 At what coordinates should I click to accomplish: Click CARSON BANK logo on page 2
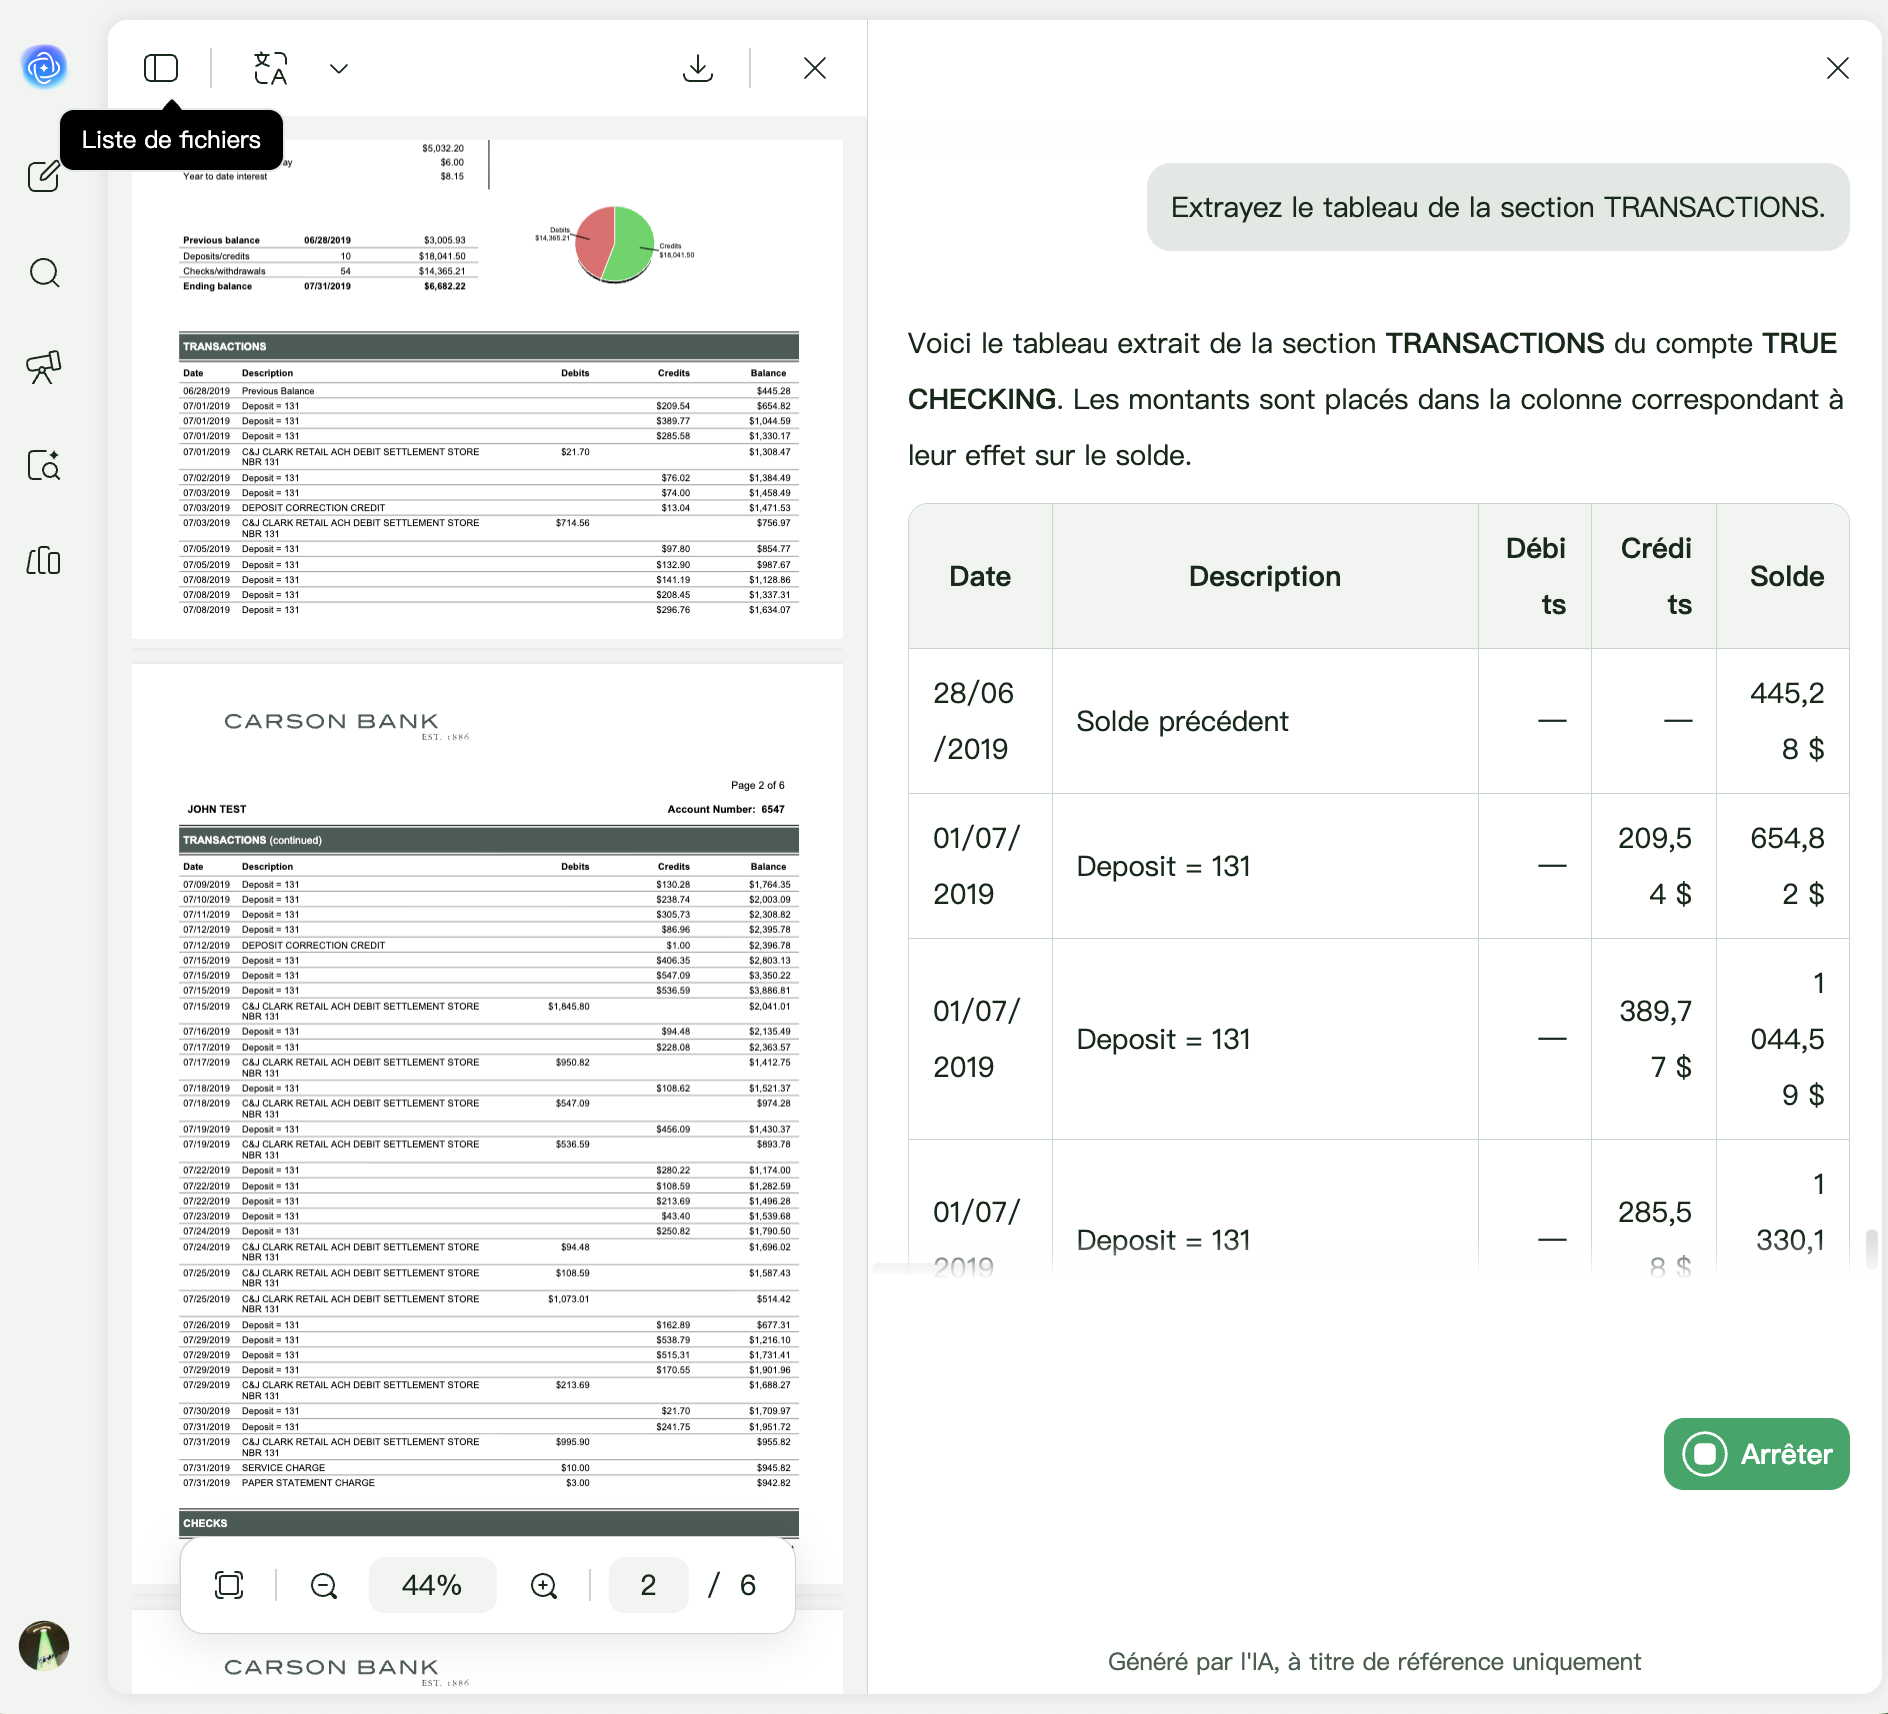(x=346, y=725)
